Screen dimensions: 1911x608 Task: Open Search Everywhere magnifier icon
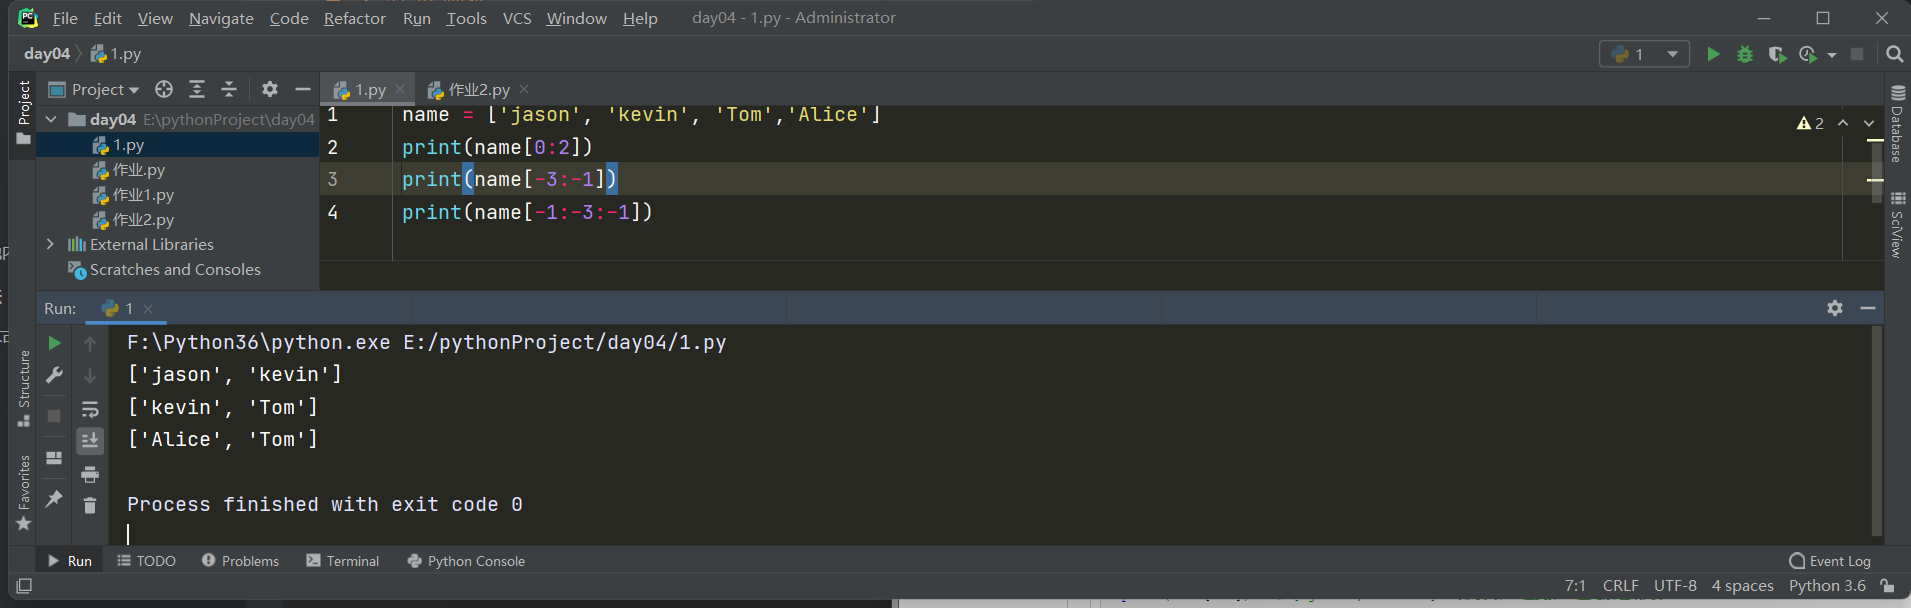(x=1894, y=54)
